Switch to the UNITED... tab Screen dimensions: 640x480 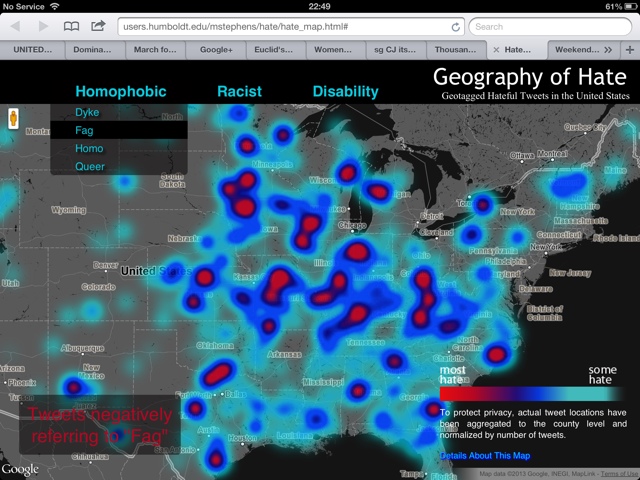pos(33,50)
